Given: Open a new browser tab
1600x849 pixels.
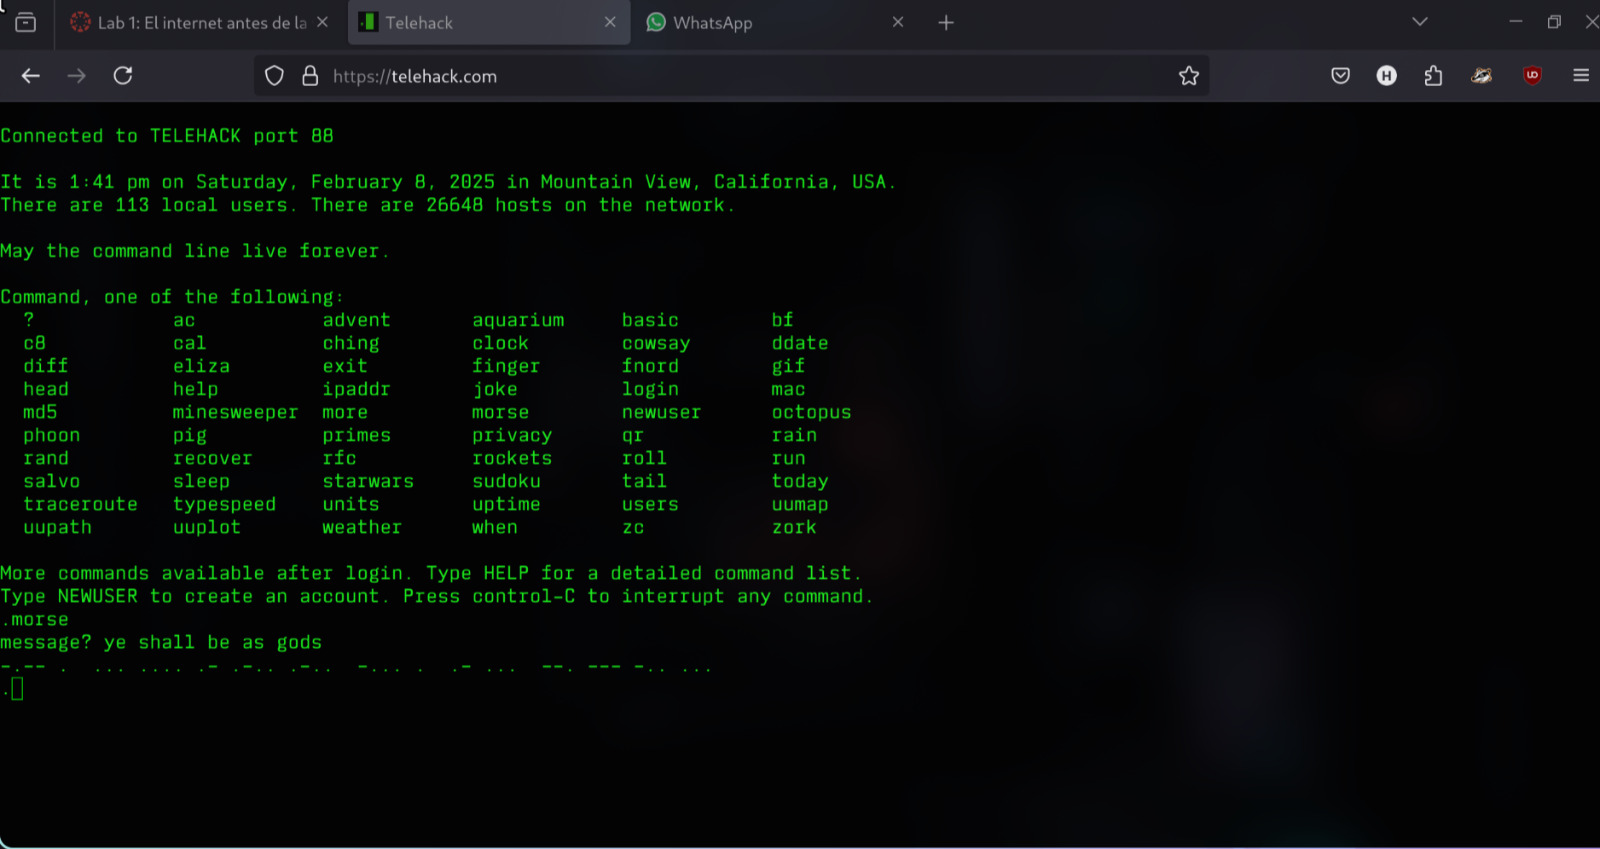Looking at the screenshot, I should pyautogui.click(x=946, y=22).
